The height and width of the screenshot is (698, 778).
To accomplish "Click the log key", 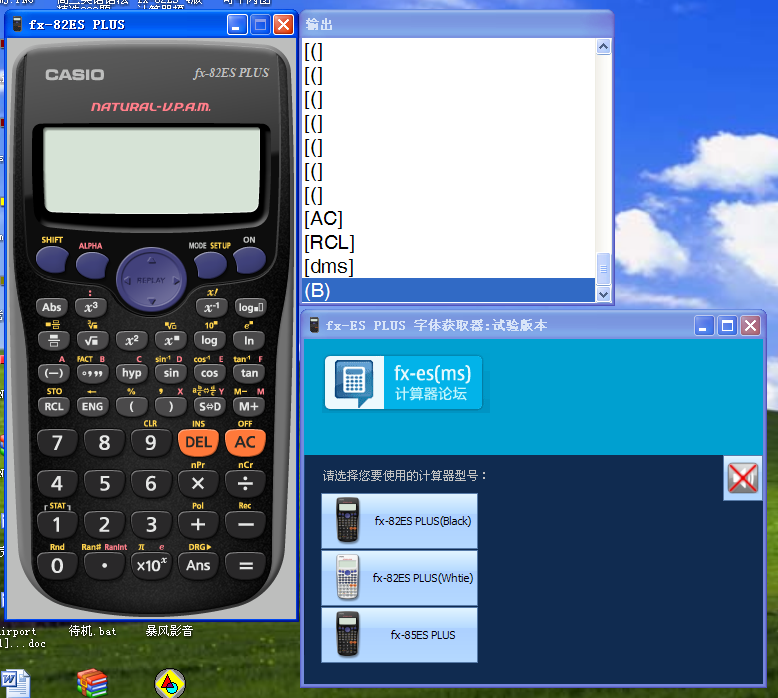I will [x=209, y=340].
